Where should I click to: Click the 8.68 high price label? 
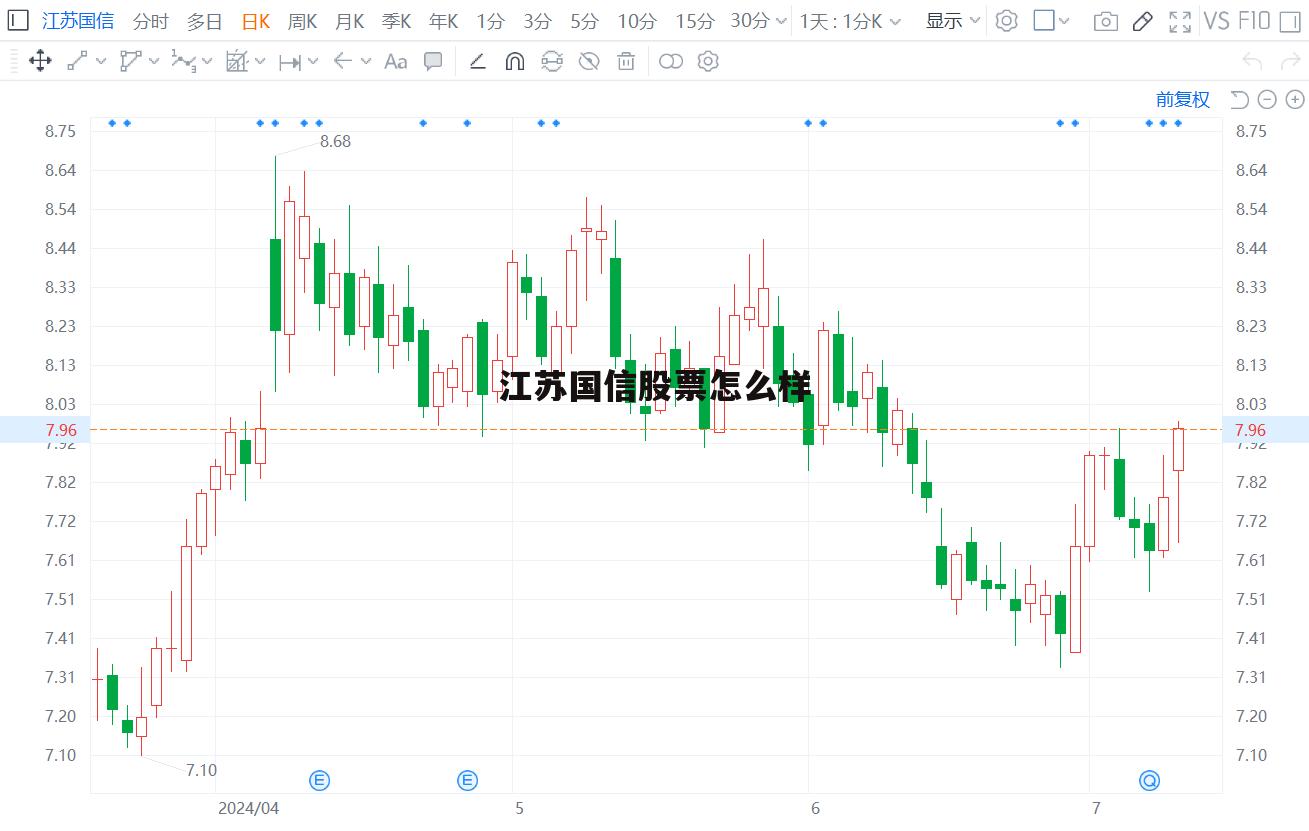pyautogui.click(x=335, y=141)
